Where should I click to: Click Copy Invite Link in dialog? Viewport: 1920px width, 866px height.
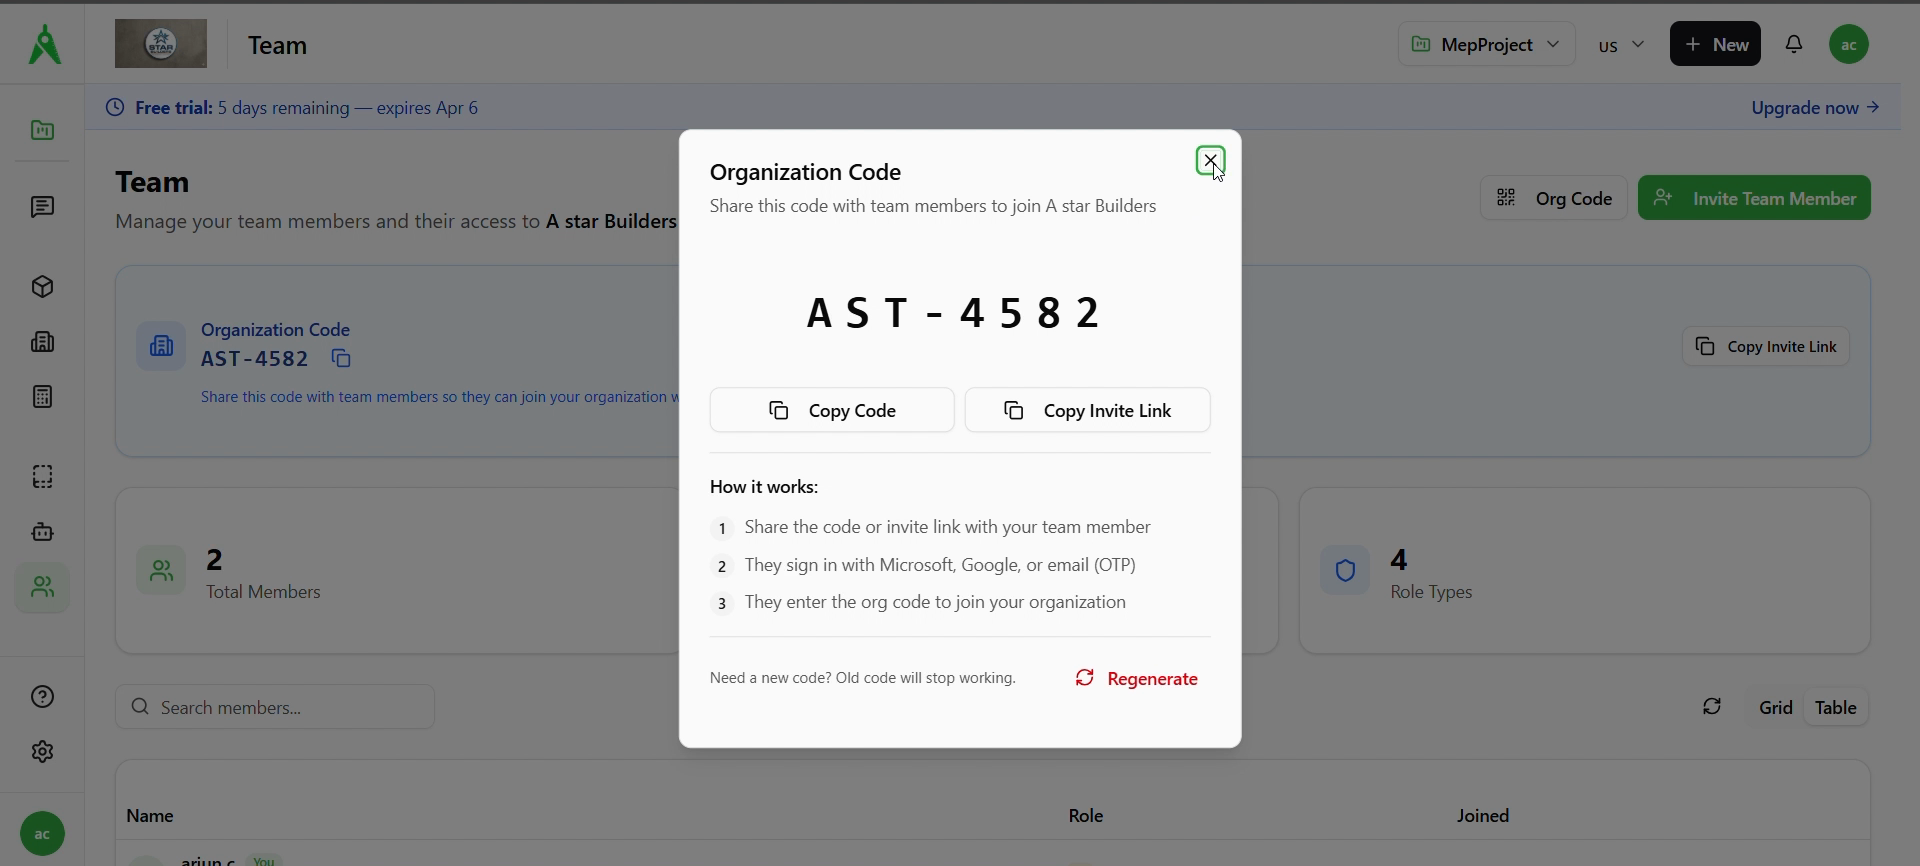(x=1087, y=410)
